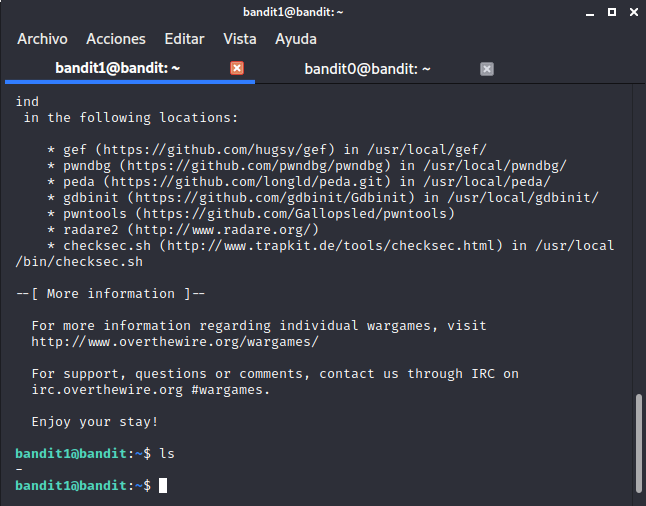This screenshot has height=506, width=646.
Task: Close the bandit0@bandit tab
Action: [487, 69]
